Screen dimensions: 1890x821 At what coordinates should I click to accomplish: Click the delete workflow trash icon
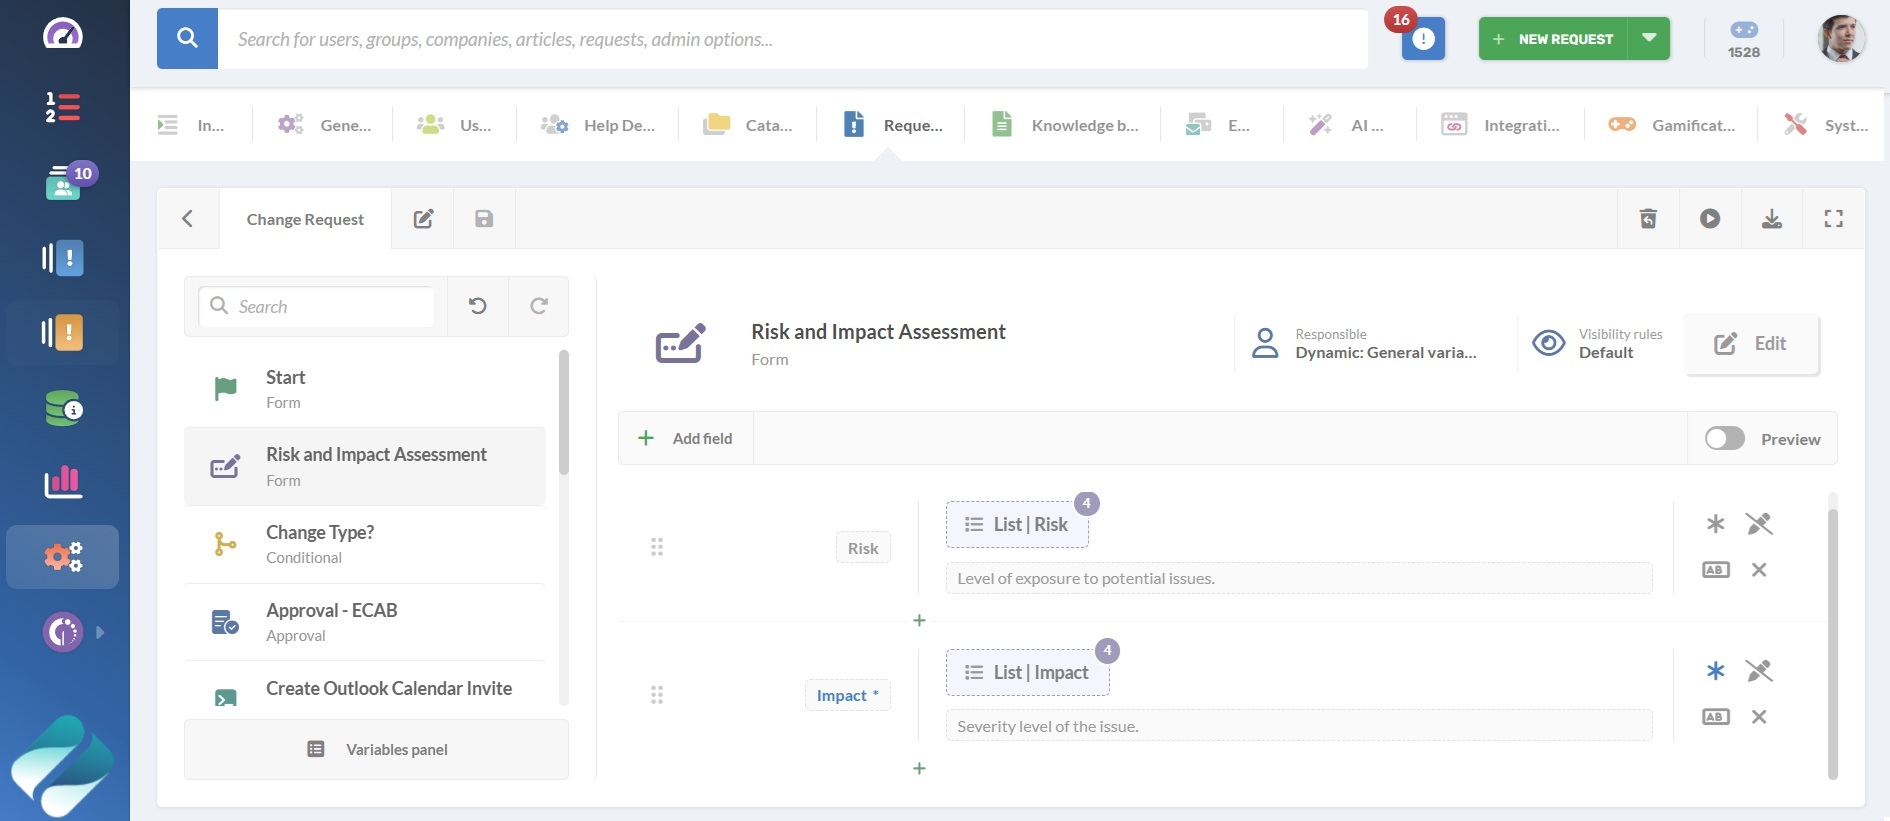1648,219
